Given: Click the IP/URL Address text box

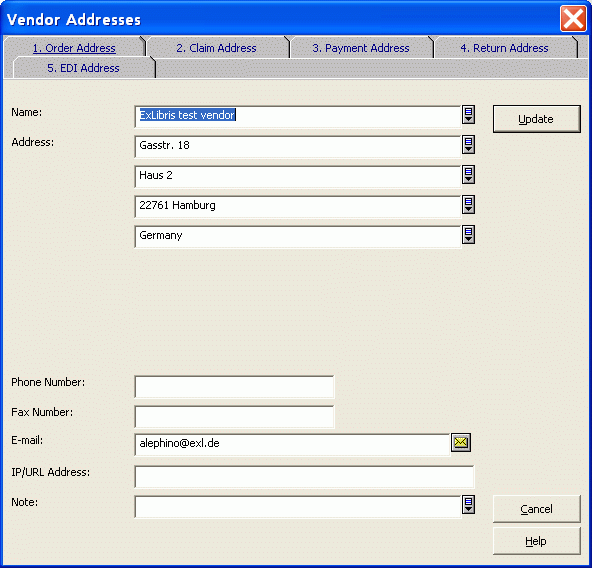Looking at the screenshot, I should point(304,477).
